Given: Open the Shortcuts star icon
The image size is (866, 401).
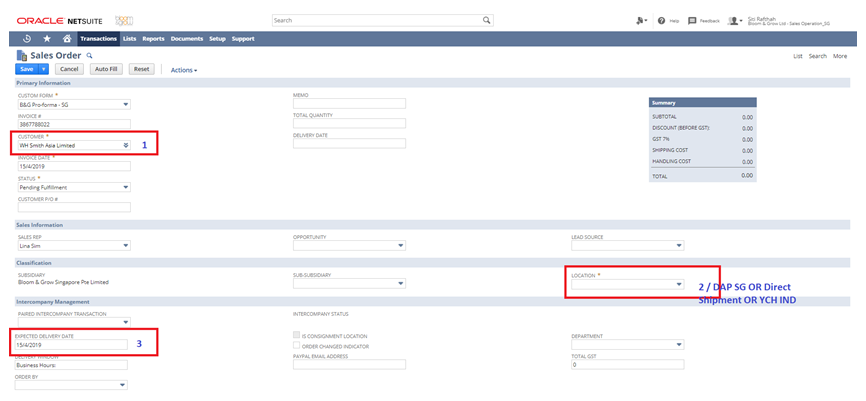Looking at the screenshot, I should tap(47, 39).
